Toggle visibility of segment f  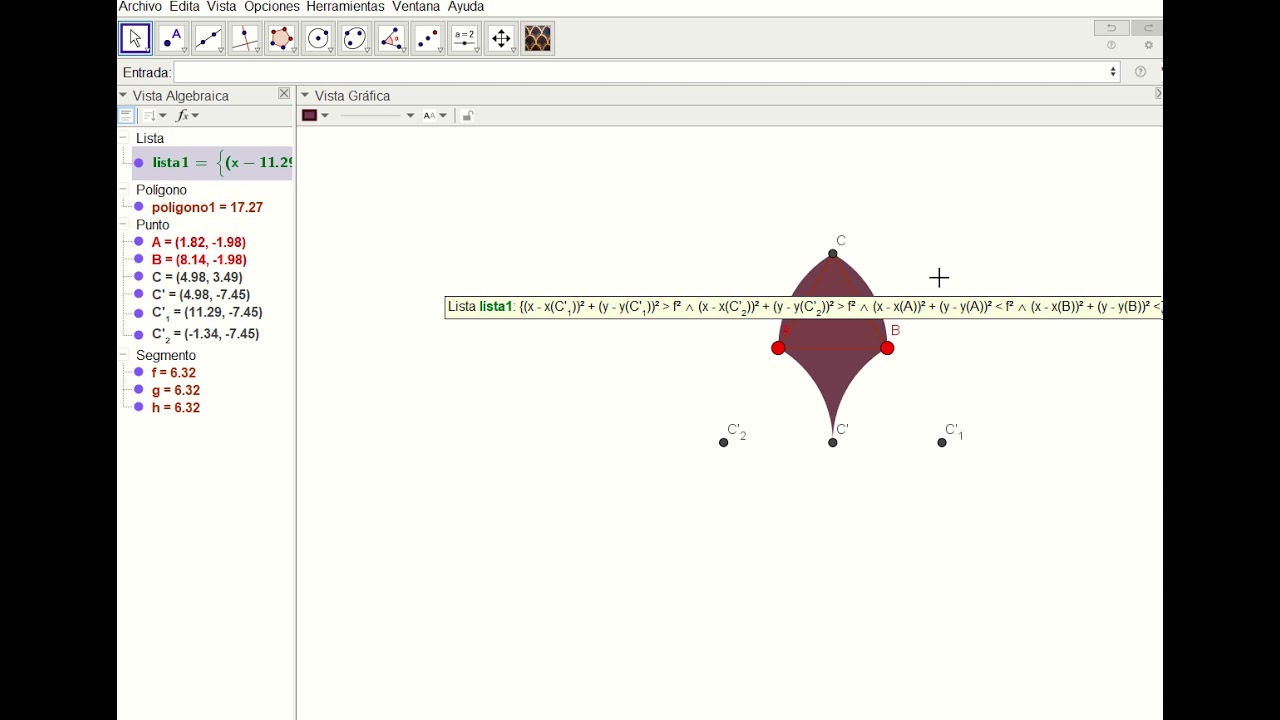tap(139, 373)
